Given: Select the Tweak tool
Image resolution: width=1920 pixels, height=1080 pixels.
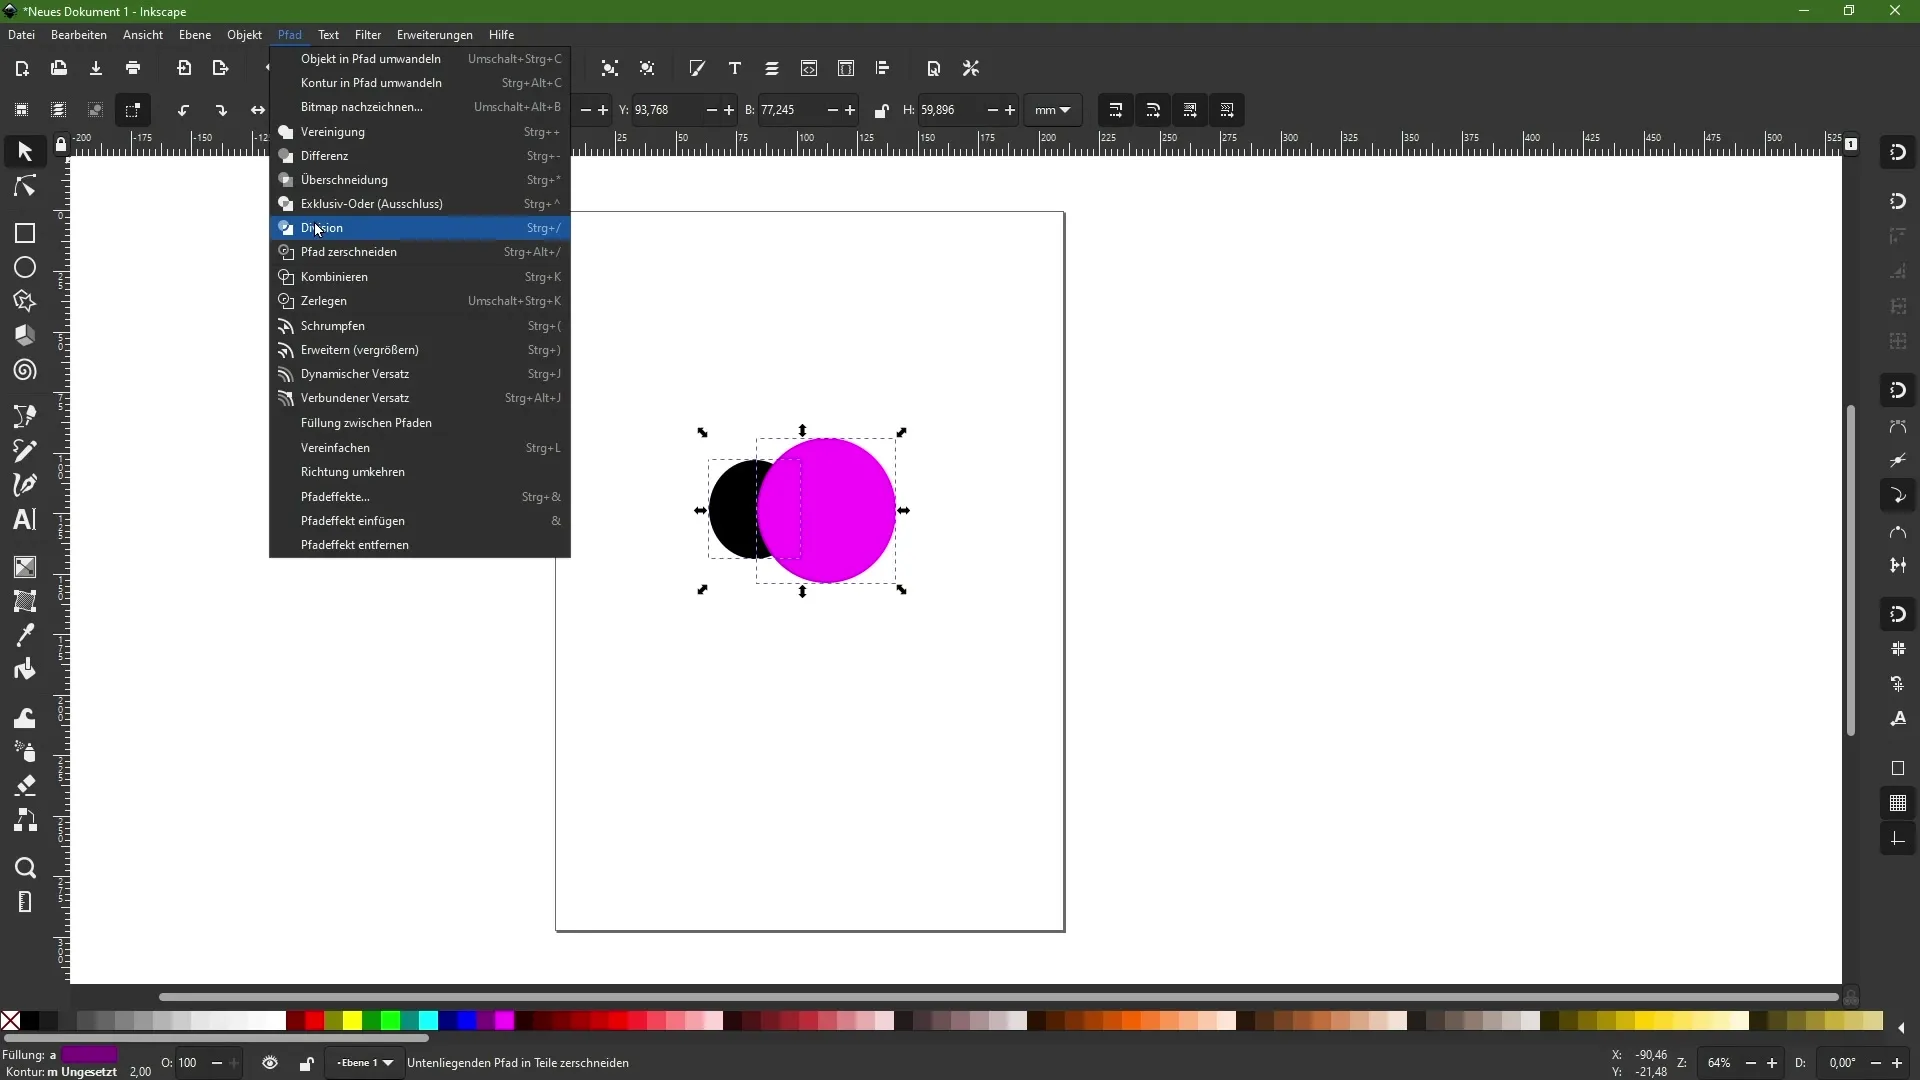Looking at the screenshot, I should point(25,718).
